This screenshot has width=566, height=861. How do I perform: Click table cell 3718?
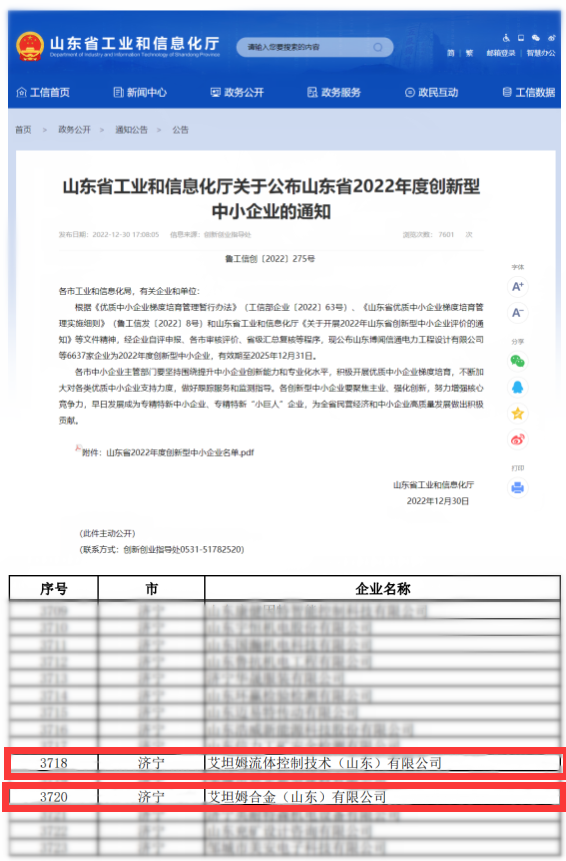coord(53,763)
